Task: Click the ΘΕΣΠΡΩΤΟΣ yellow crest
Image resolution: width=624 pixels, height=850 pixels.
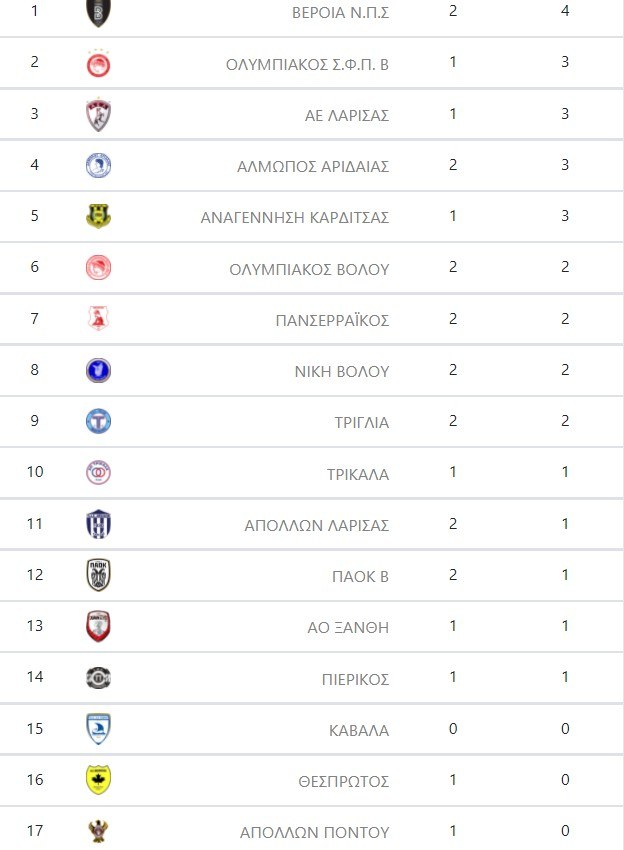Action: [98, 780]
